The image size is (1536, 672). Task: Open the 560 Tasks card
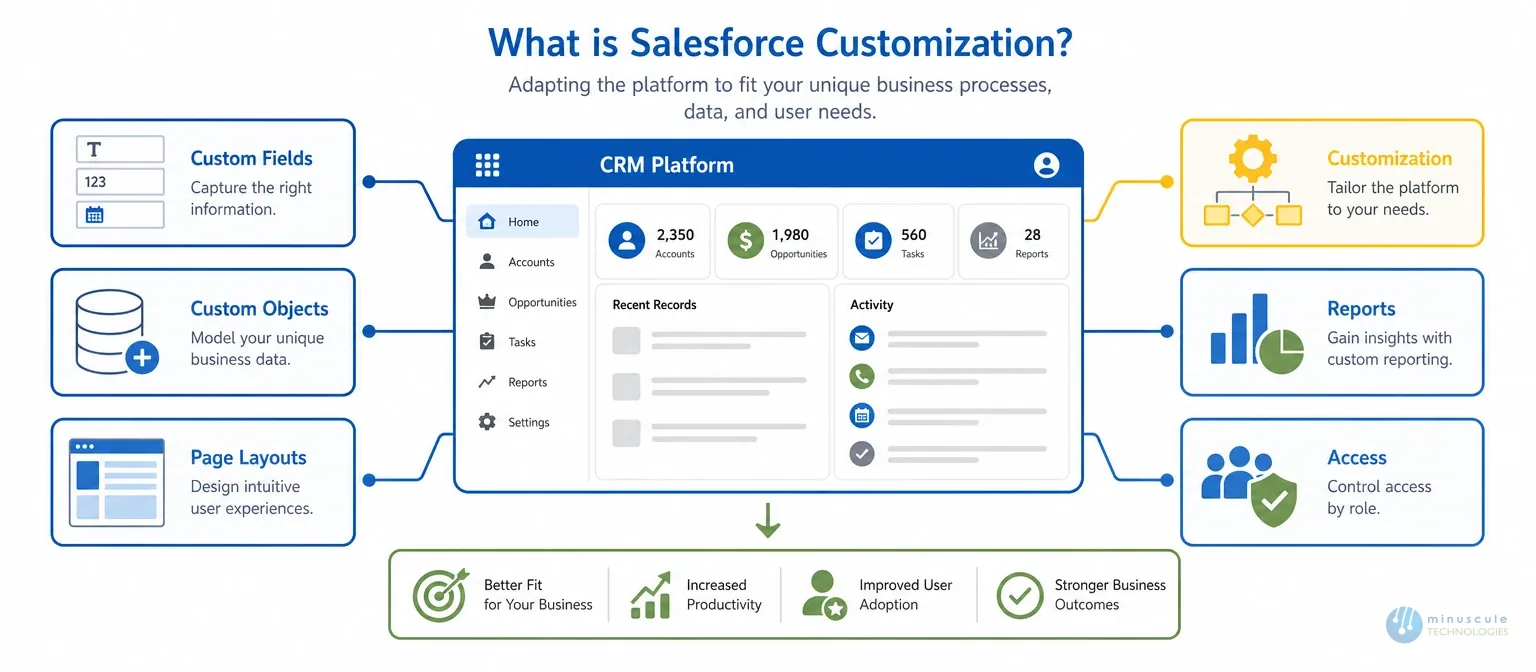pyautogui.click(x=898, y=241)
